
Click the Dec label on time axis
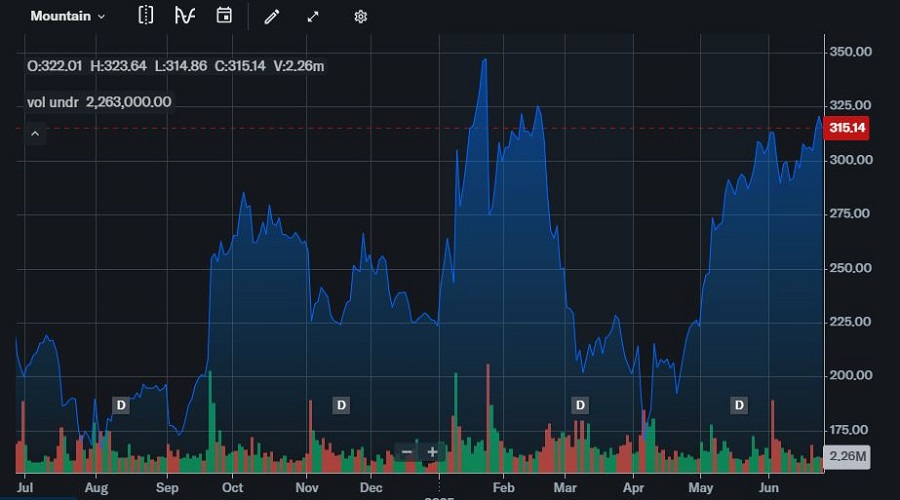tap(371, 487)
